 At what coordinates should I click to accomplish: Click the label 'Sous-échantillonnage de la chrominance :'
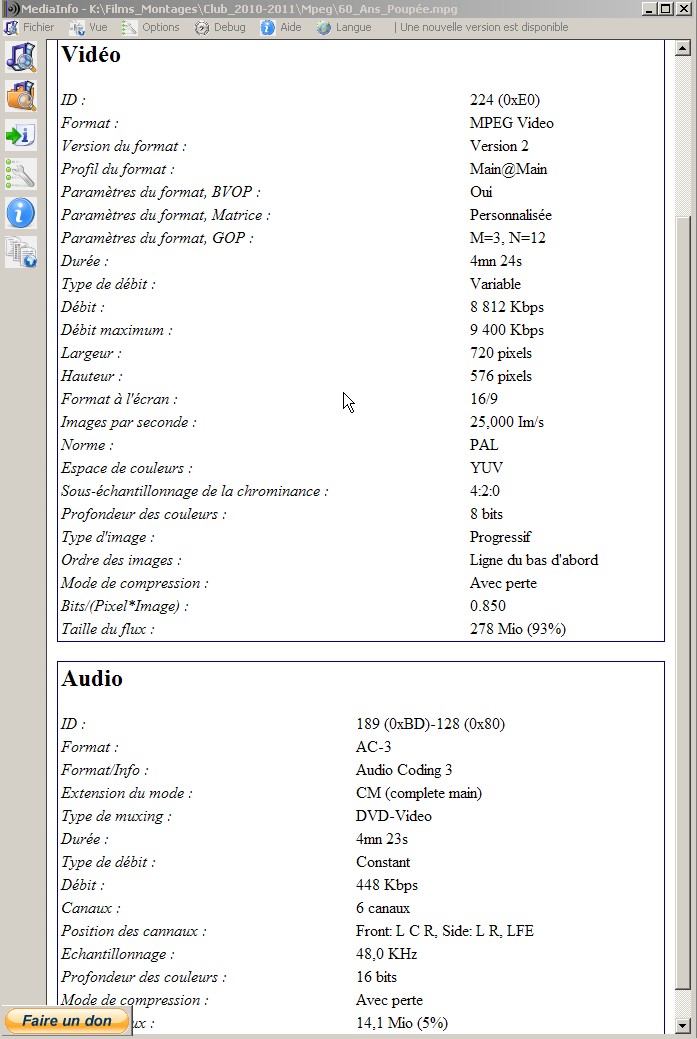(x=195, y=491)
